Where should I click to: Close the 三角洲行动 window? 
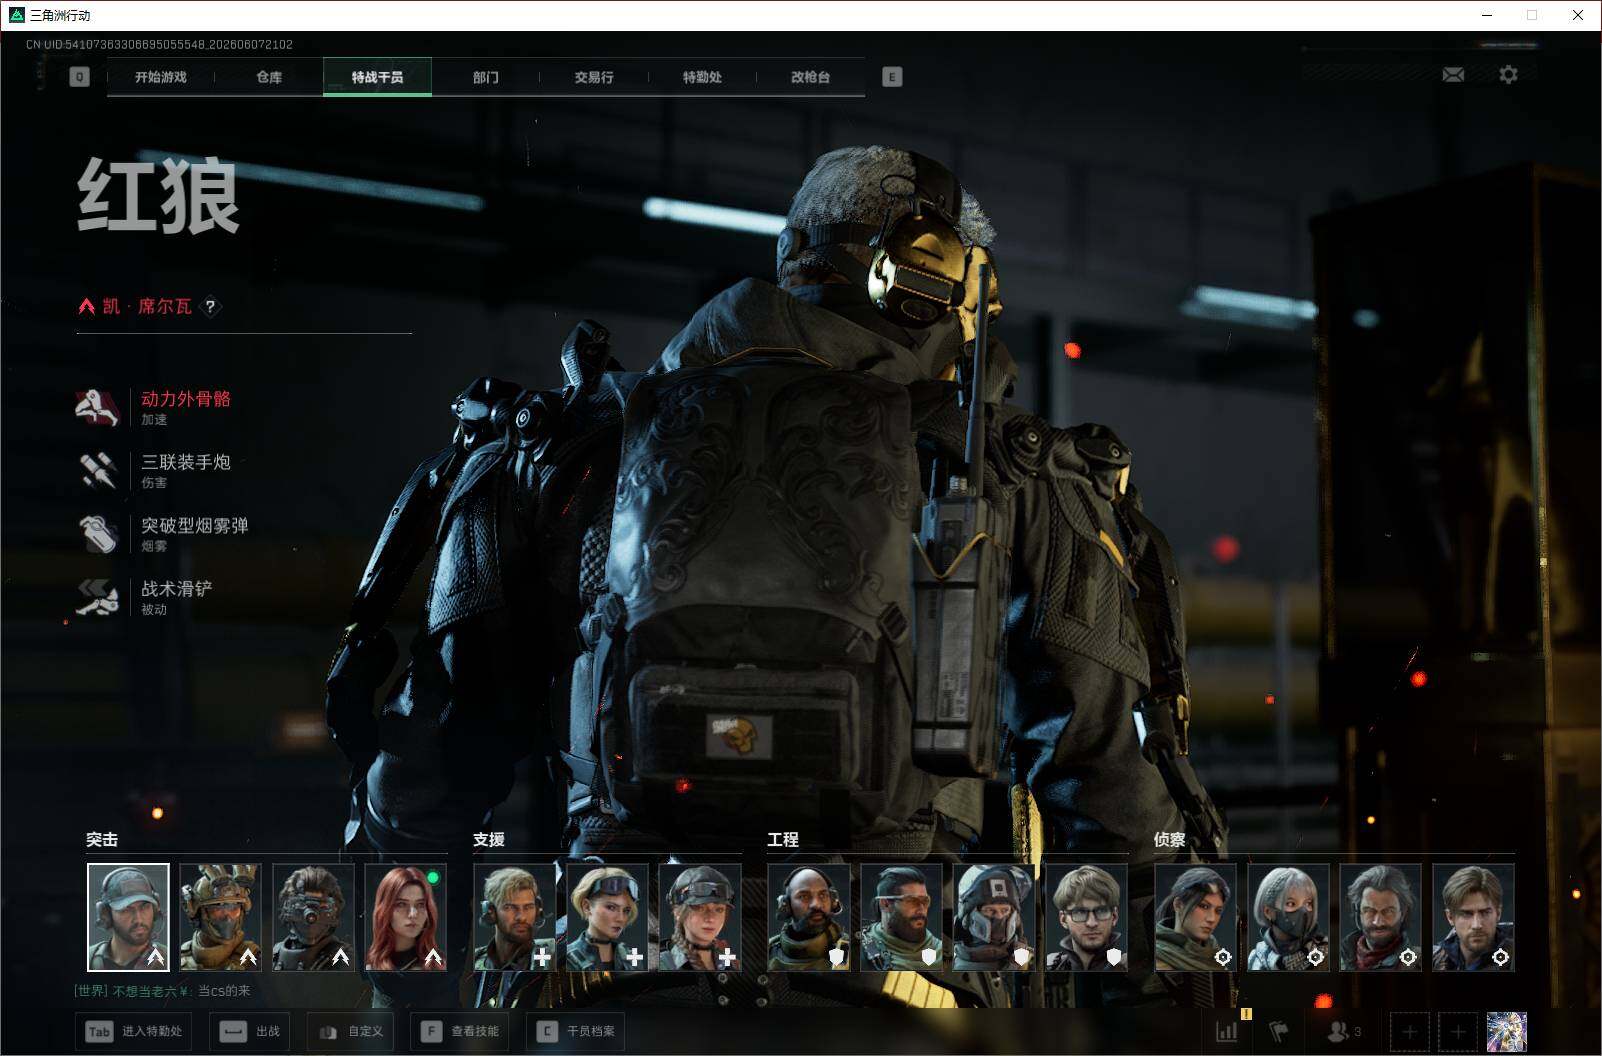pos(1578,15)
